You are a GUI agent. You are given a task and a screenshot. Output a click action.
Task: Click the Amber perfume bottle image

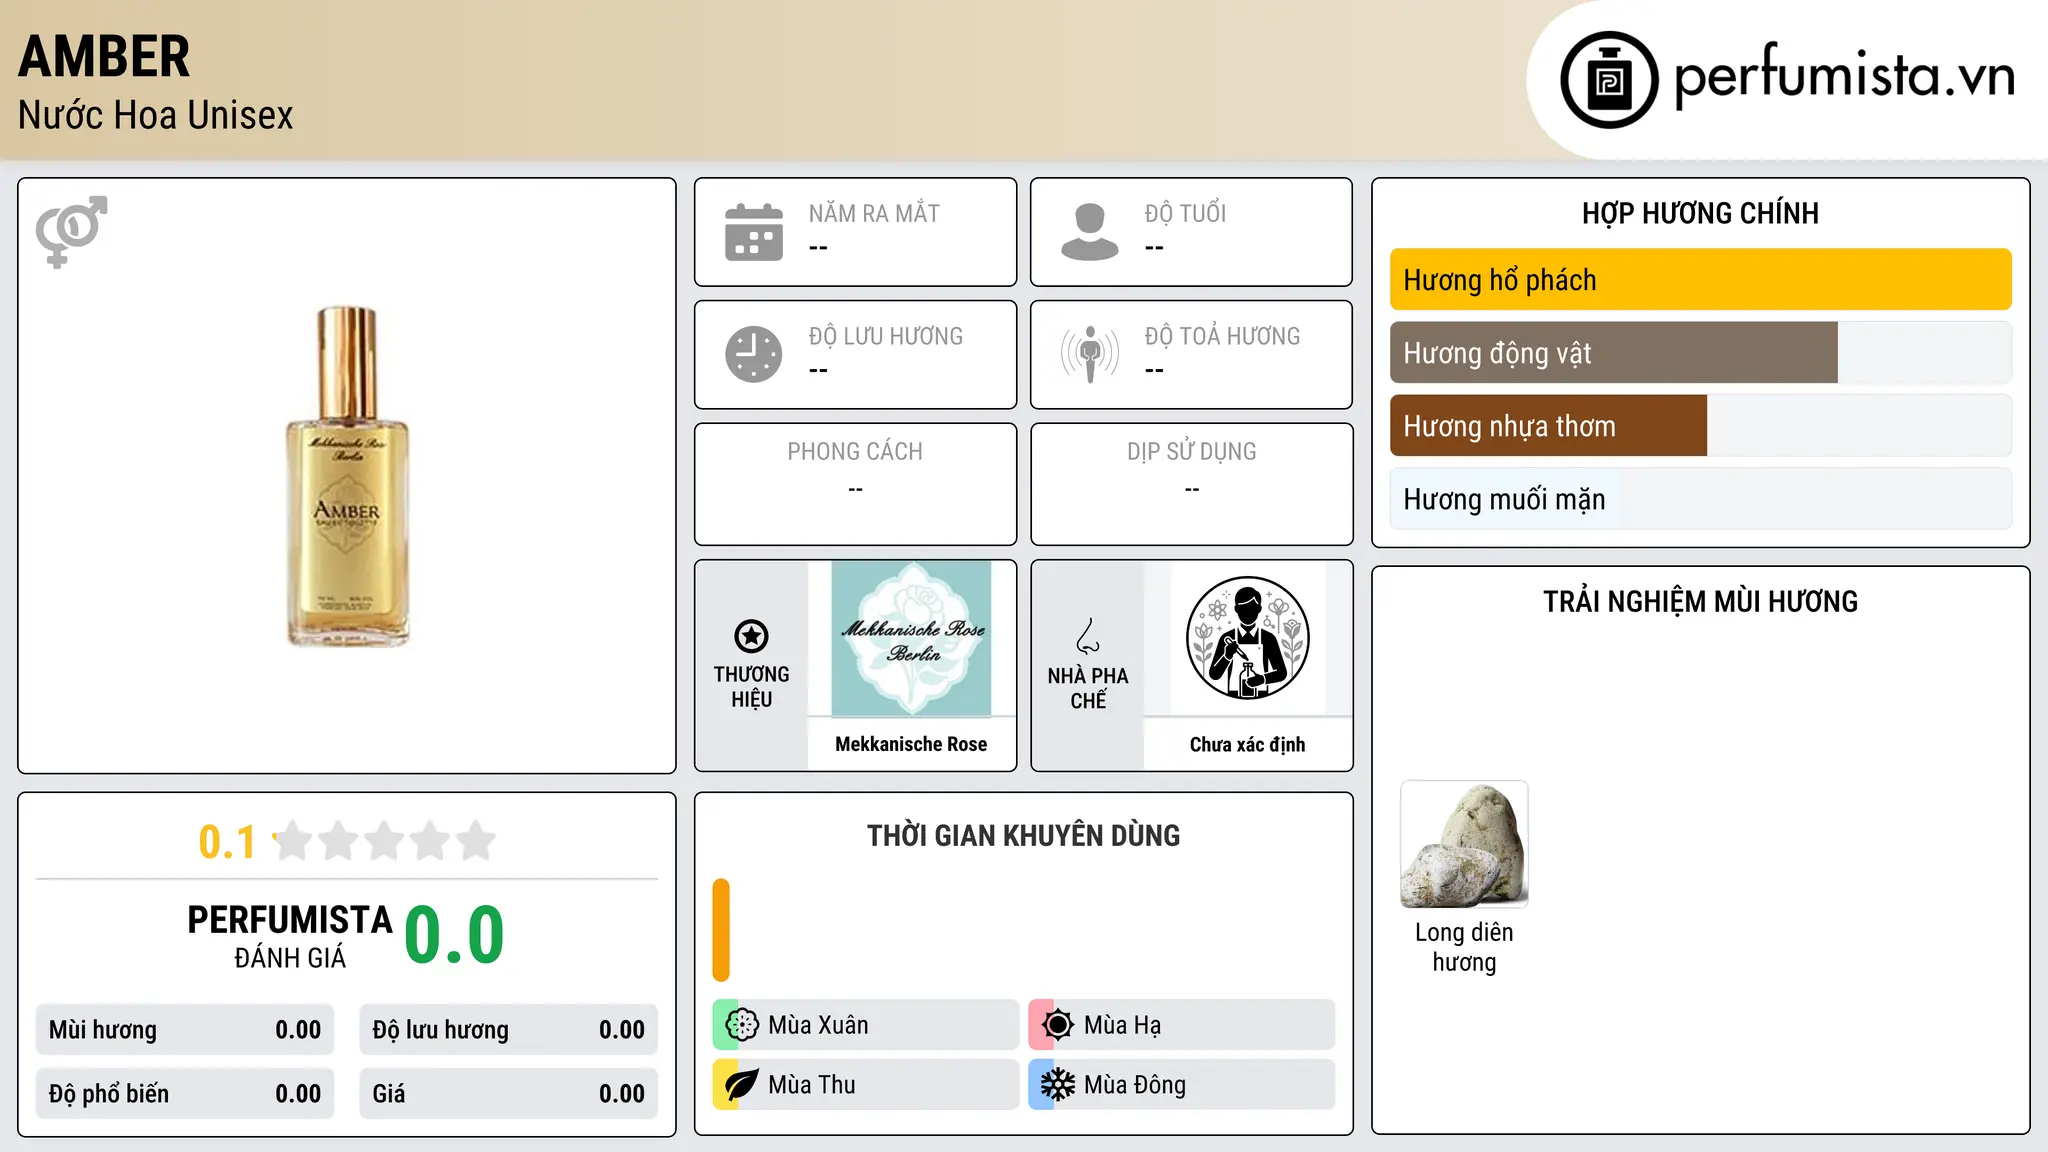pyautogui.click(x=348, y=476)
